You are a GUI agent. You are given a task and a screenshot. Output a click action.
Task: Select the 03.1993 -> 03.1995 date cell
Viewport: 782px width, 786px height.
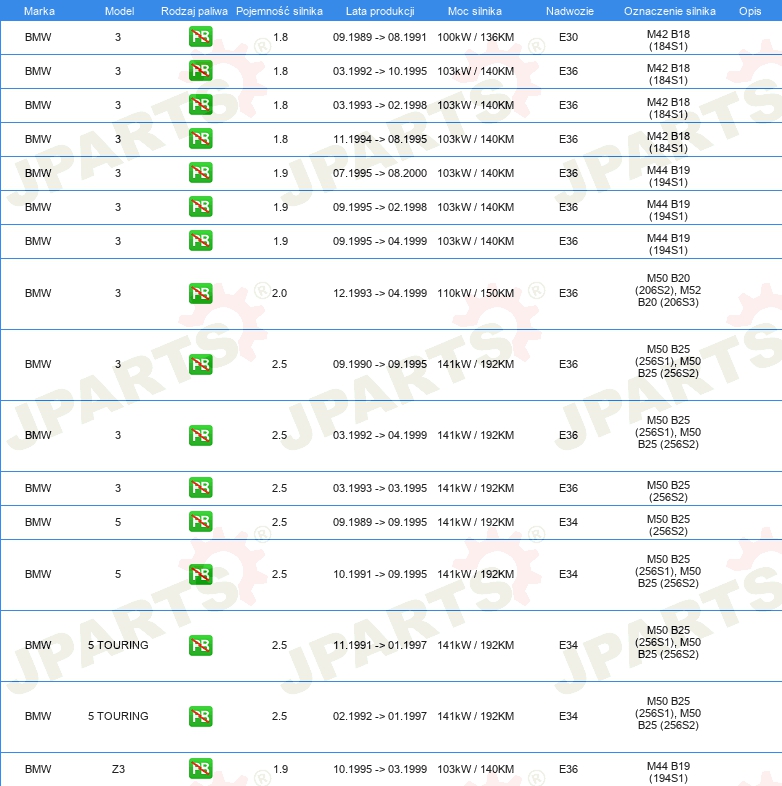pos(379,488)
